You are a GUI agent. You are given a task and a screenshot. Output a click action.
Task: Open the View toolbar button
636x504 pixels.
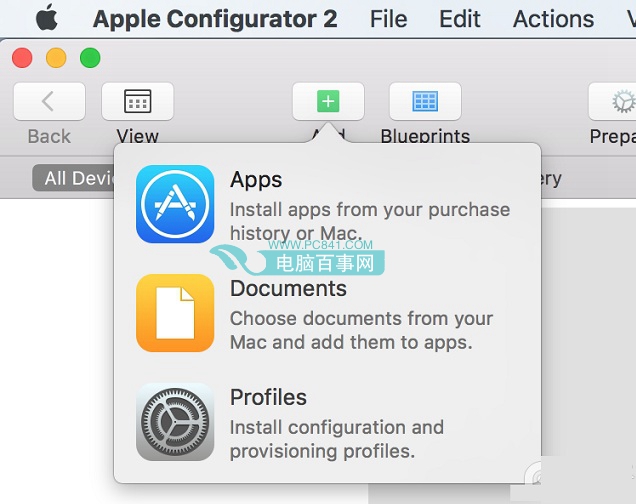(137, 101)
